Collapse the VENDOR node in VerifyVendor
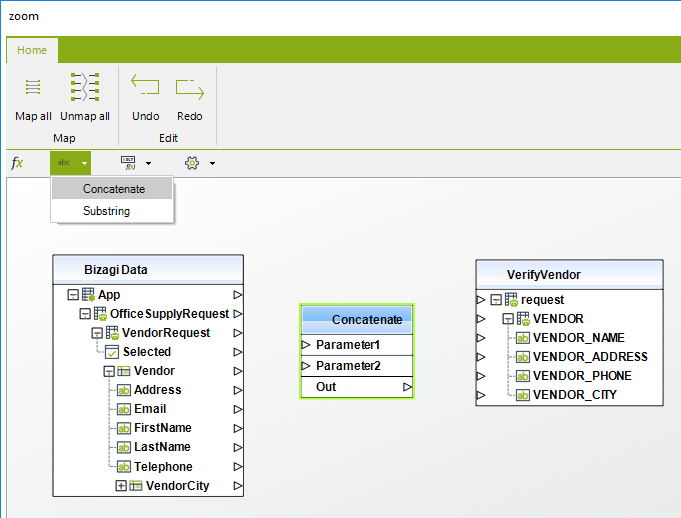681x518 pixels. pyautogui.click(x=508, y=319)
